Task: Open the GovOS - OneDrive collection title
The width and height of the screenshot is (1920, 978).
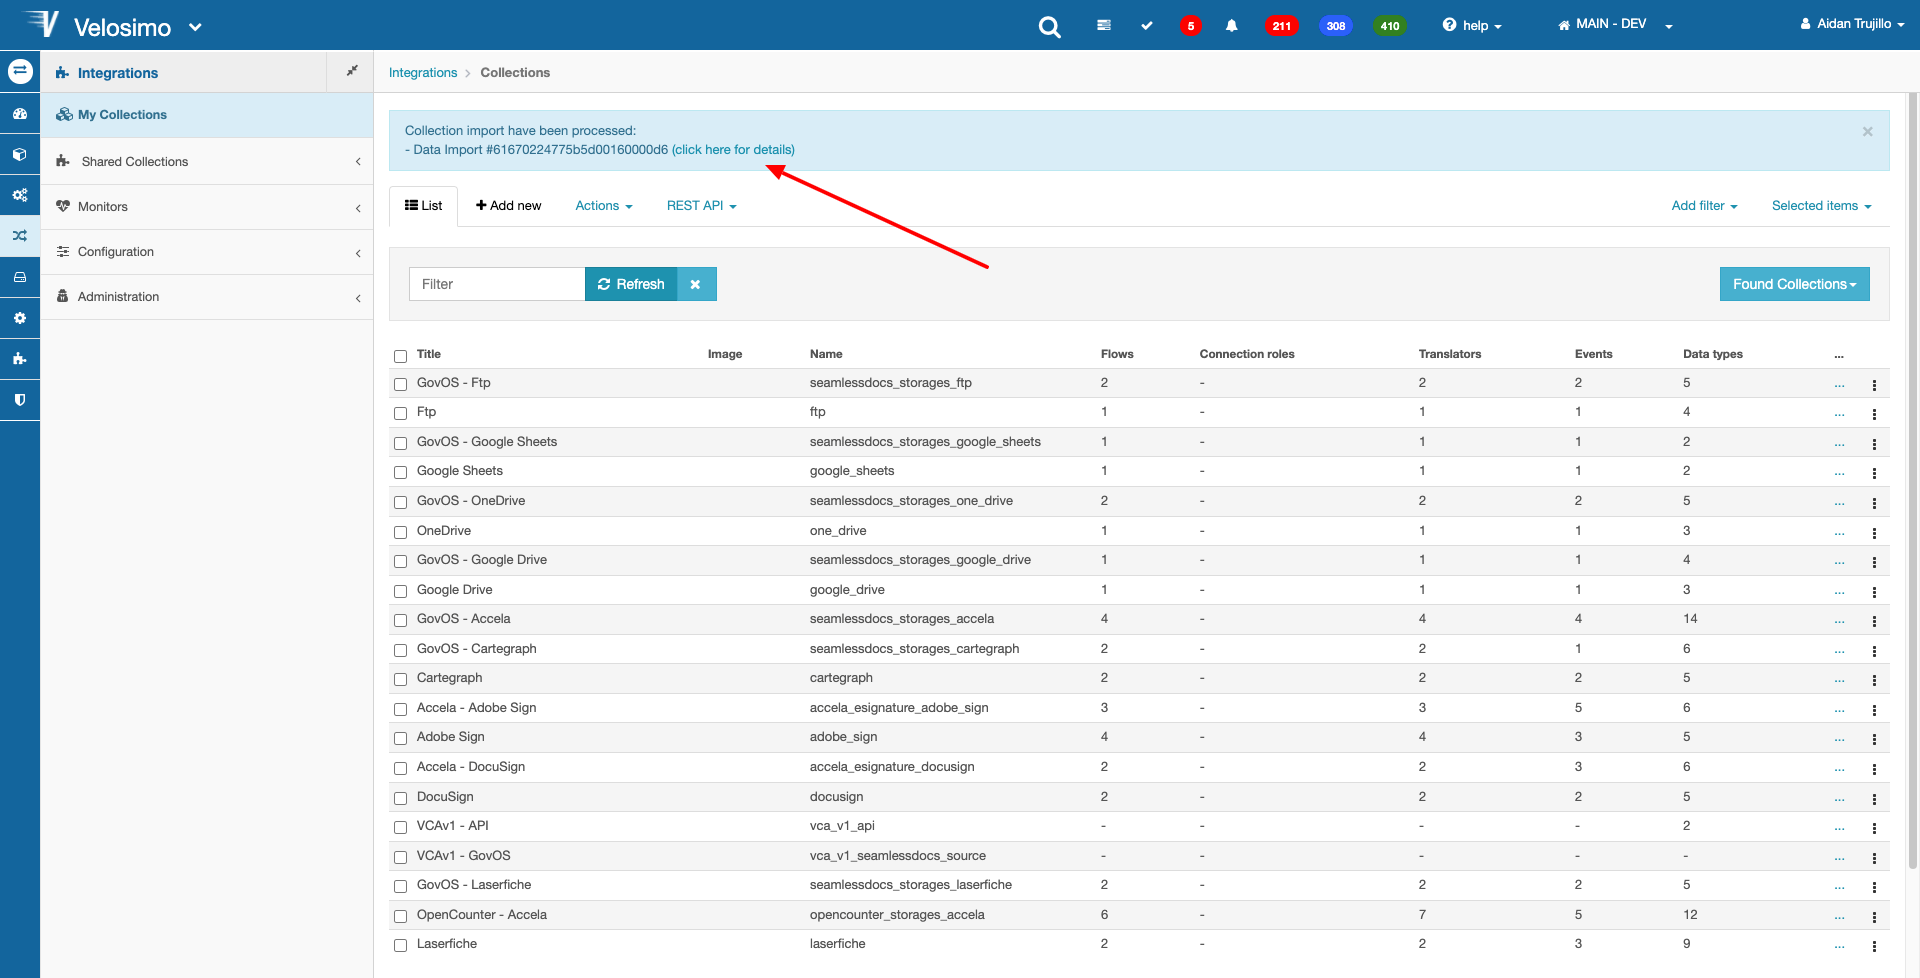Action: point(471,501)
